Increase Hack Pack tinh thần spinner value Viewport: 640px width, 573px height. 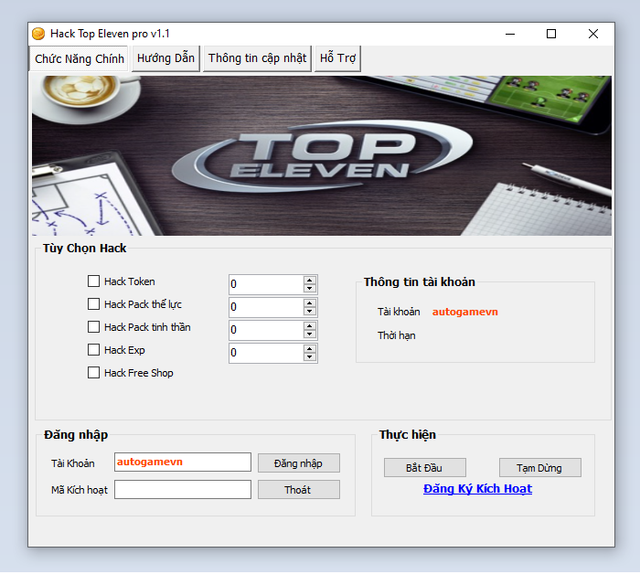[310, 325]
